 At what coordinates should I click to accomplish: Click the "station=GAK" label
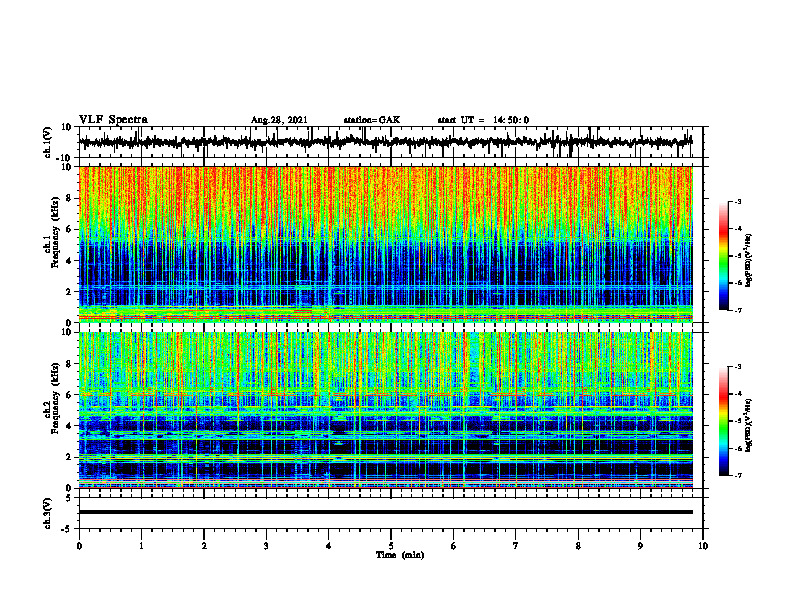pyautogui.click(x=372, y=120)
